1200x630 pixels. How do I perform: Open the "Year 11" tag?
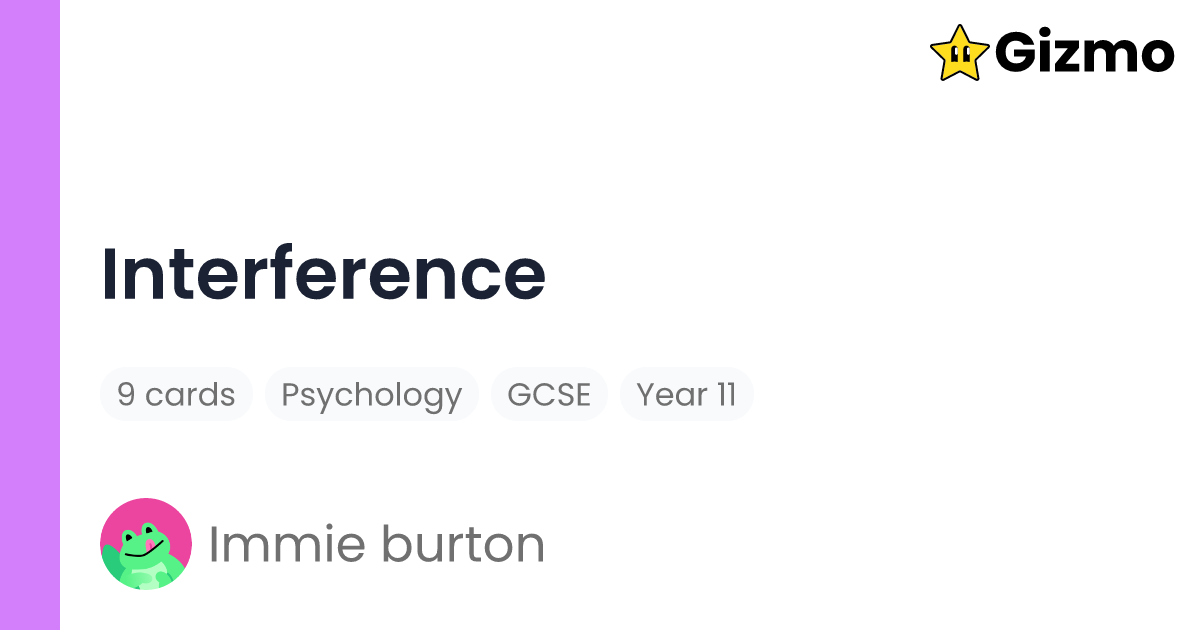point(686,395)
